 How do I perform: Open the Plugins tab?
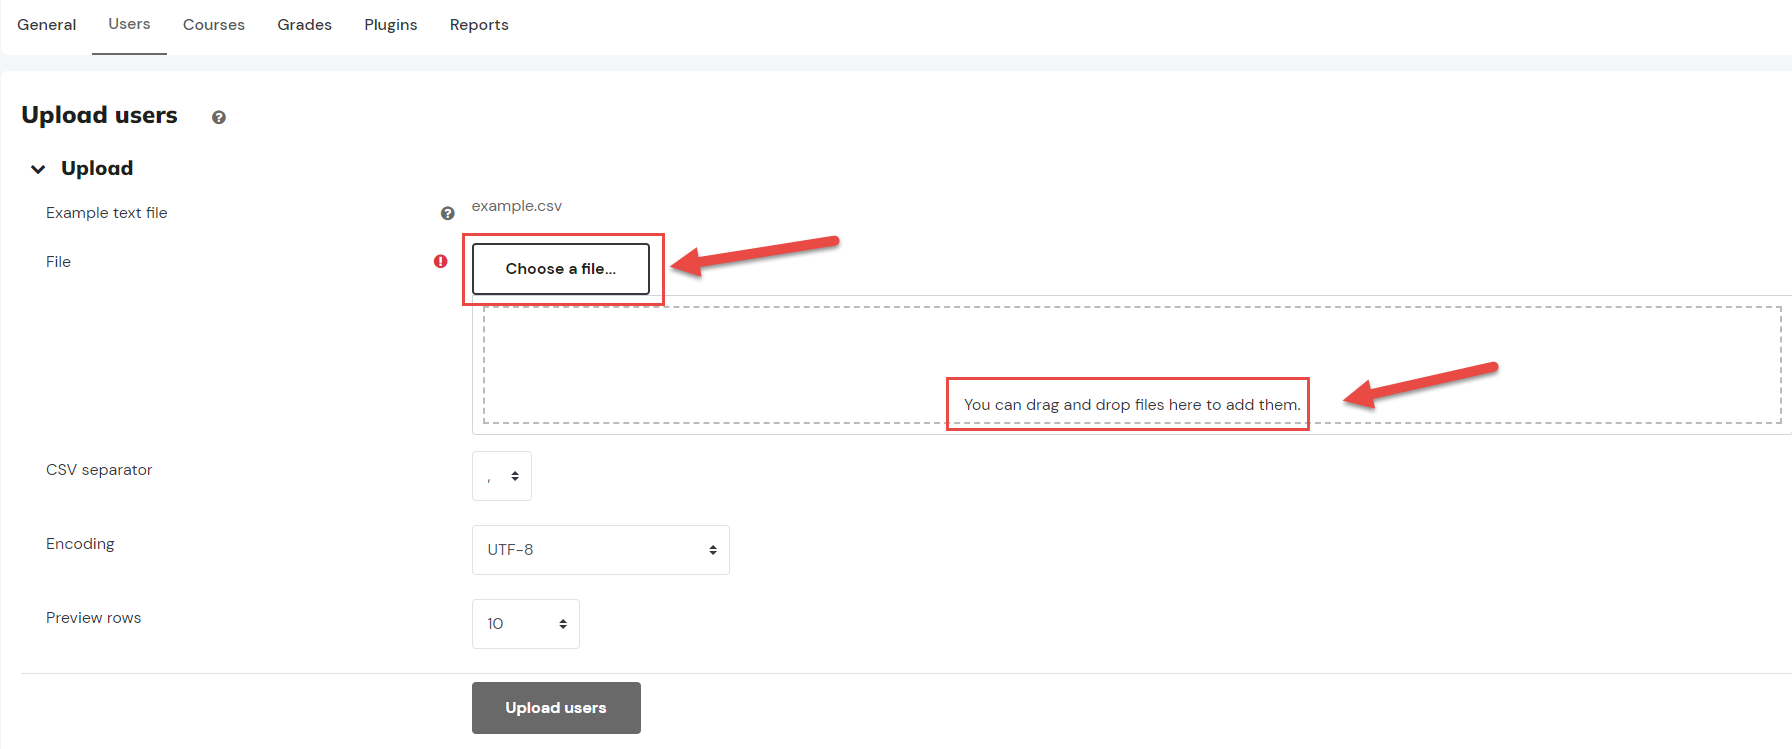point(391,25)
